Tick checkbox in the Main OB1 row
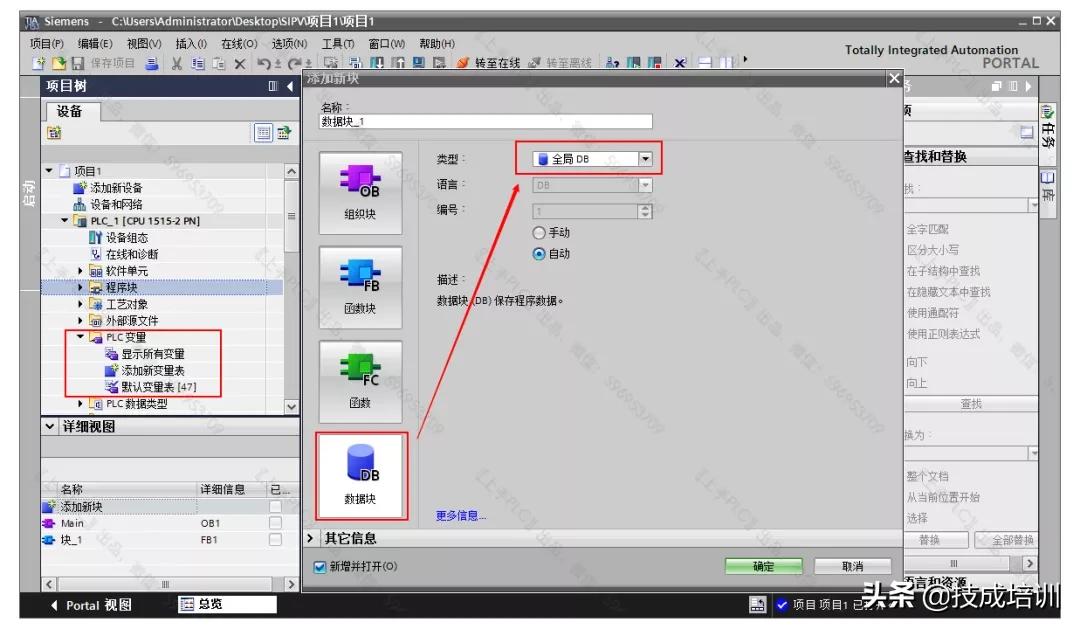1080x629 pixels. [276, 523]
